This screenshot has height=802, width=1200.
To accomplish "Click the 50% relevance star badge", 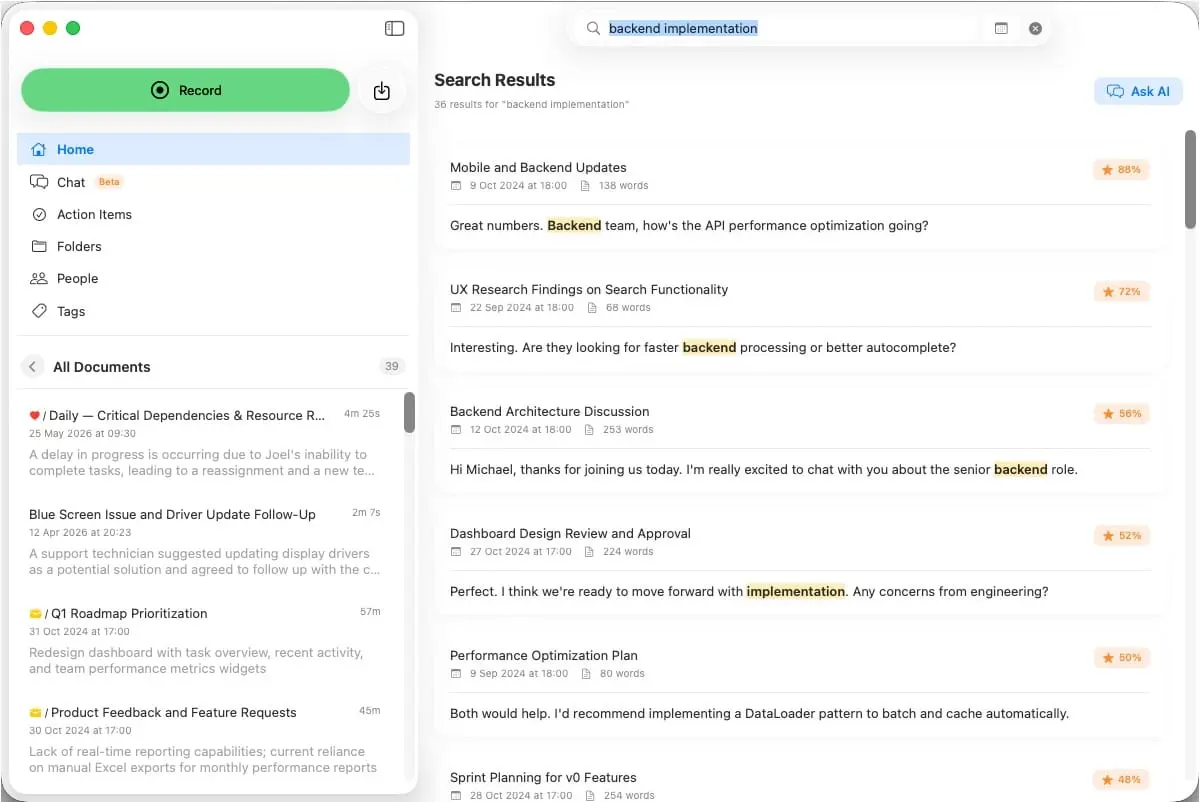I will [x=1121, y=658].
